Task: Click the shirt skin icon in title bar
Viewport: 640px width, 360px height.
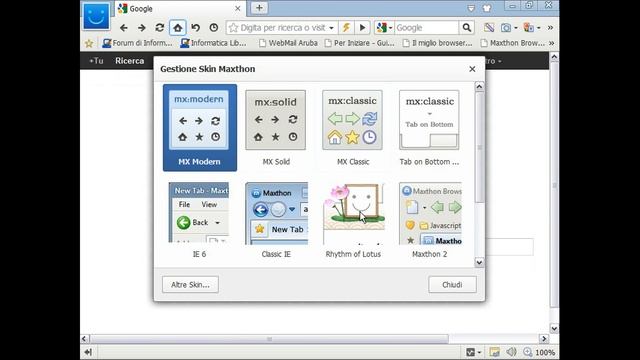Action: [x=487, y=8]
